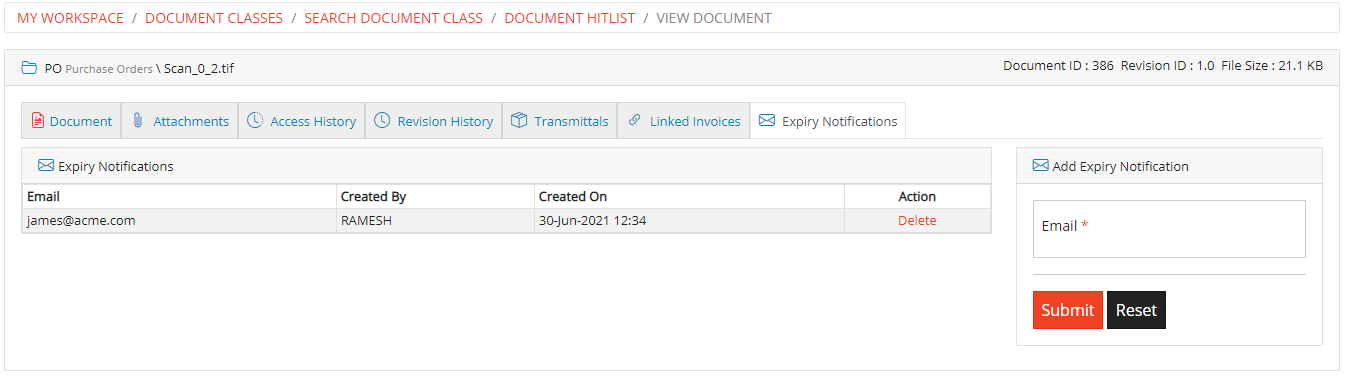
Task: Click the PO Purchase Orders class label
Action: (98, 69)
